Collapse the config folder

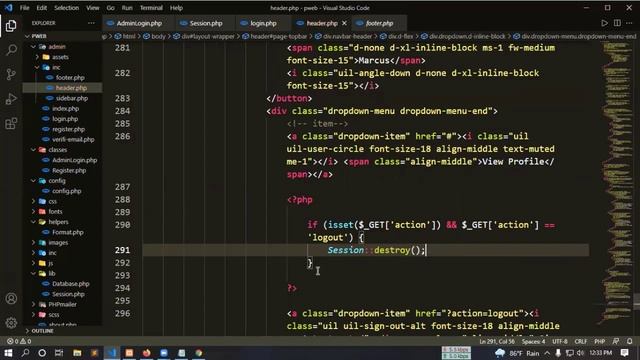(57, 180)
